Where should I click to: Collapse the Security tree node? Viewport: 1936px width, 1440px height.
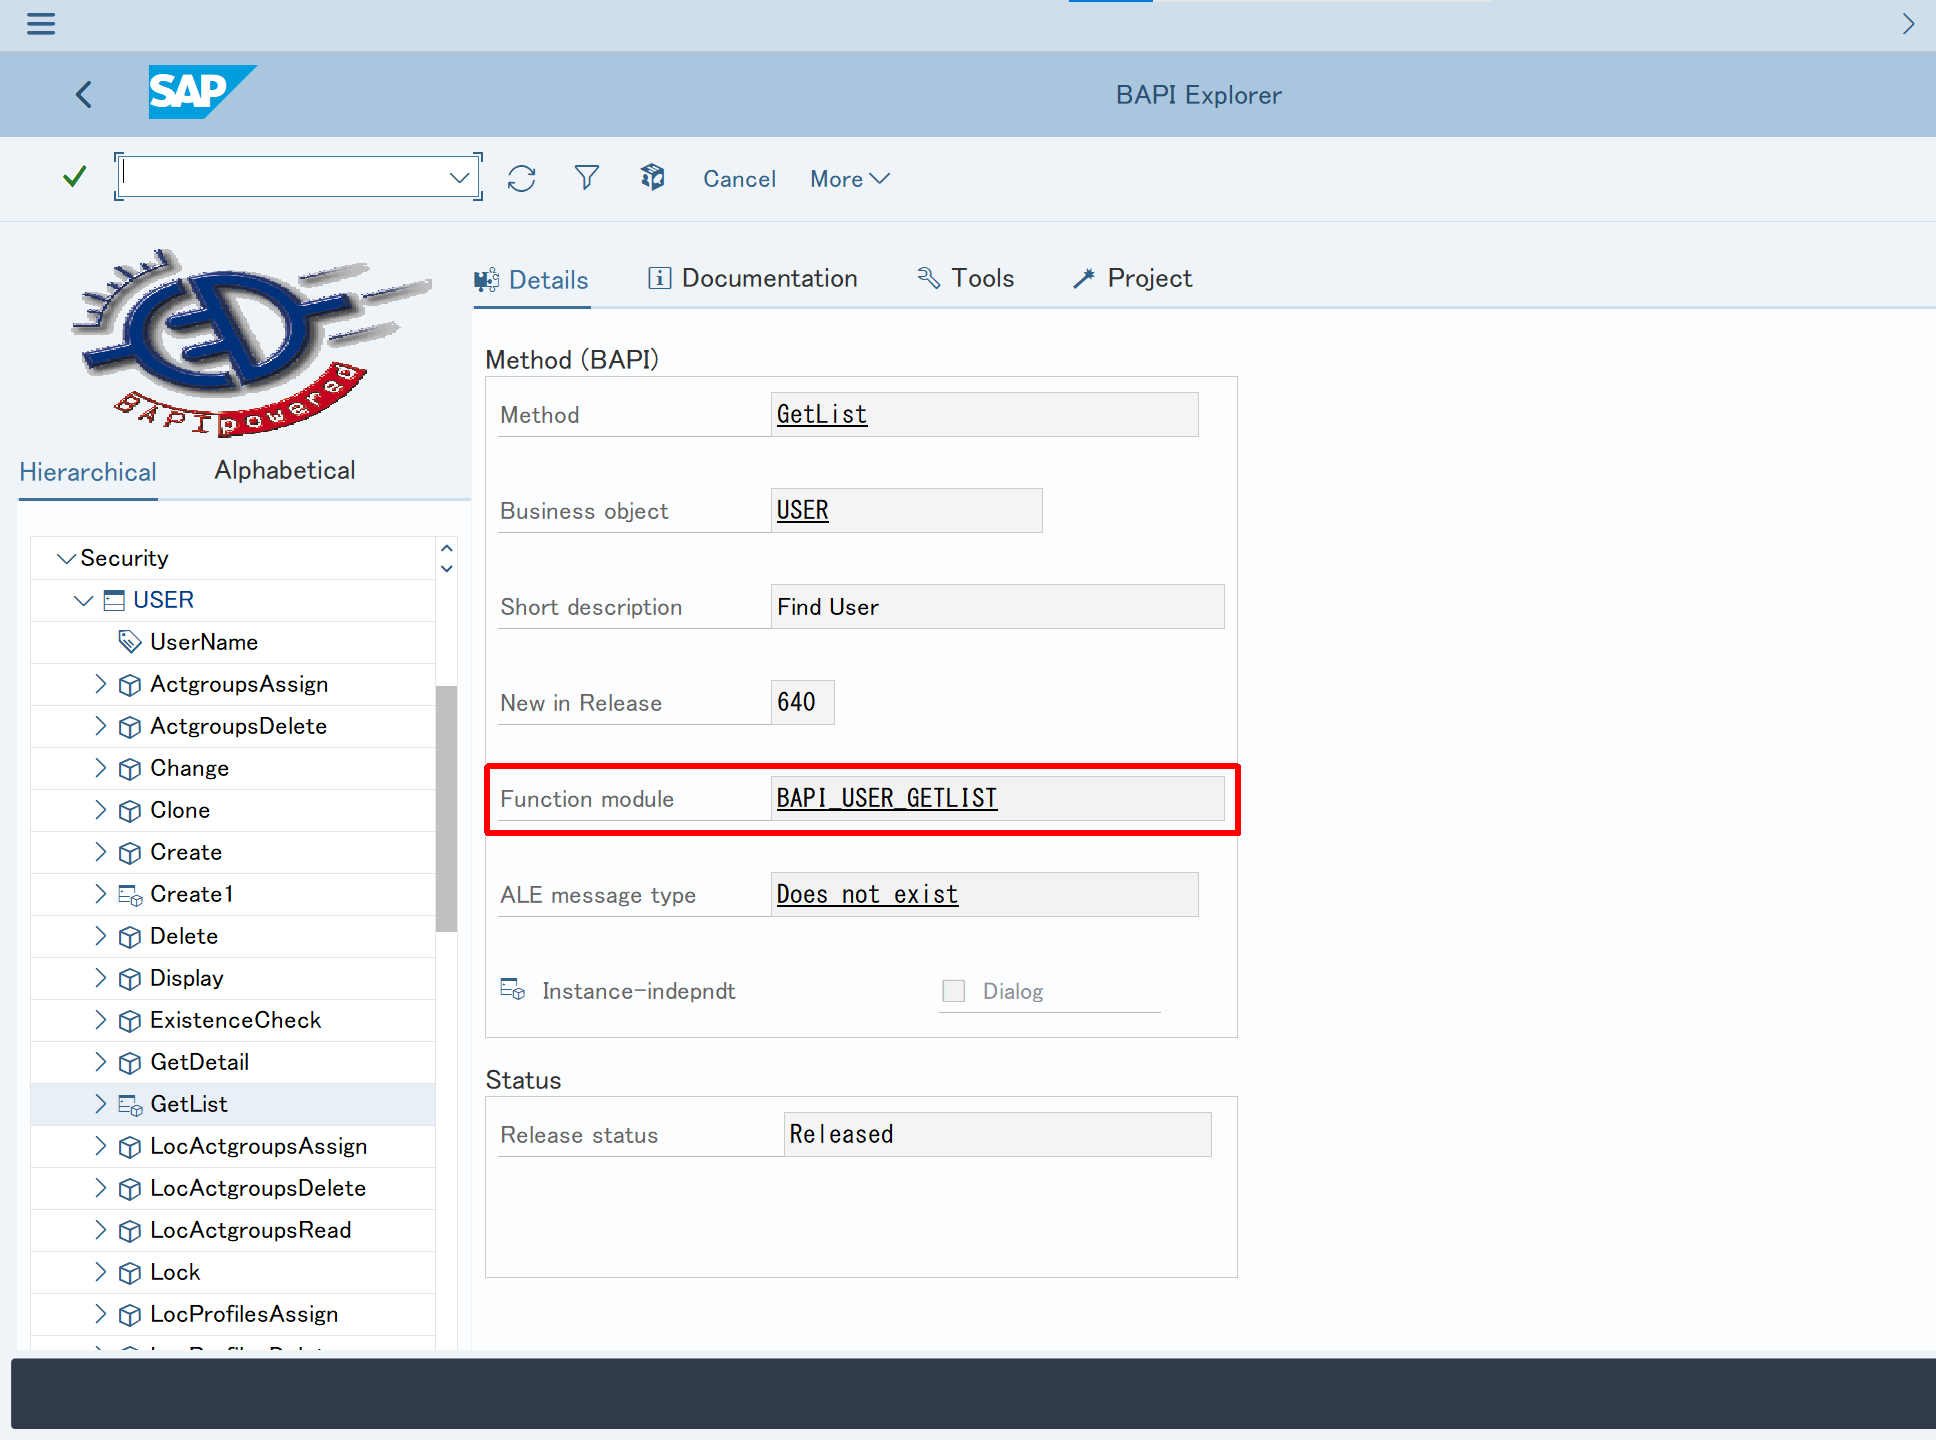pyautogui.click(x=66, y=558)
